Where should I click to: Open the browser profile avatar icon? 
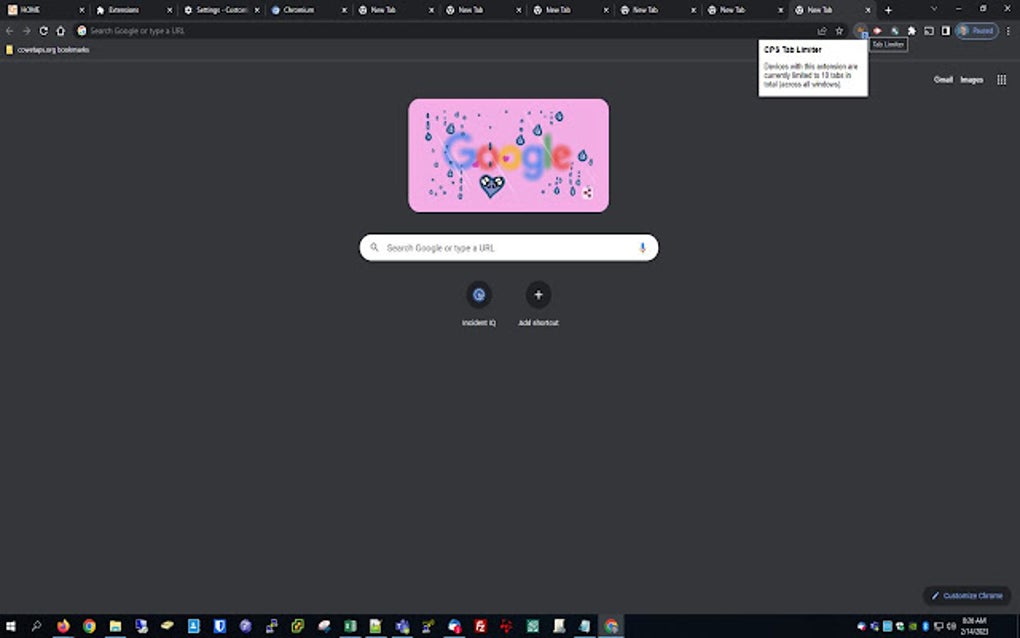click(x=963, y=30)
